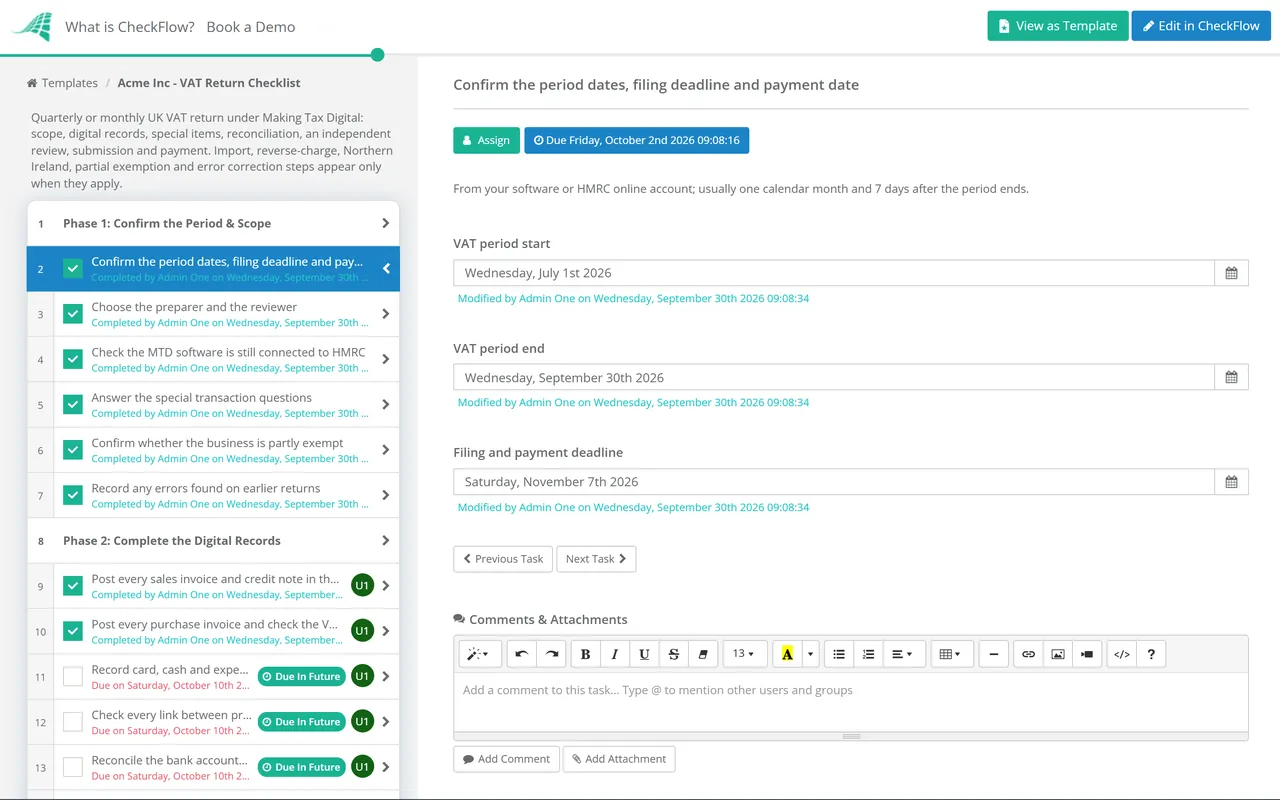The image size is (1280, 800).
Task: Click the Assign button
Action: pos(487,140)
